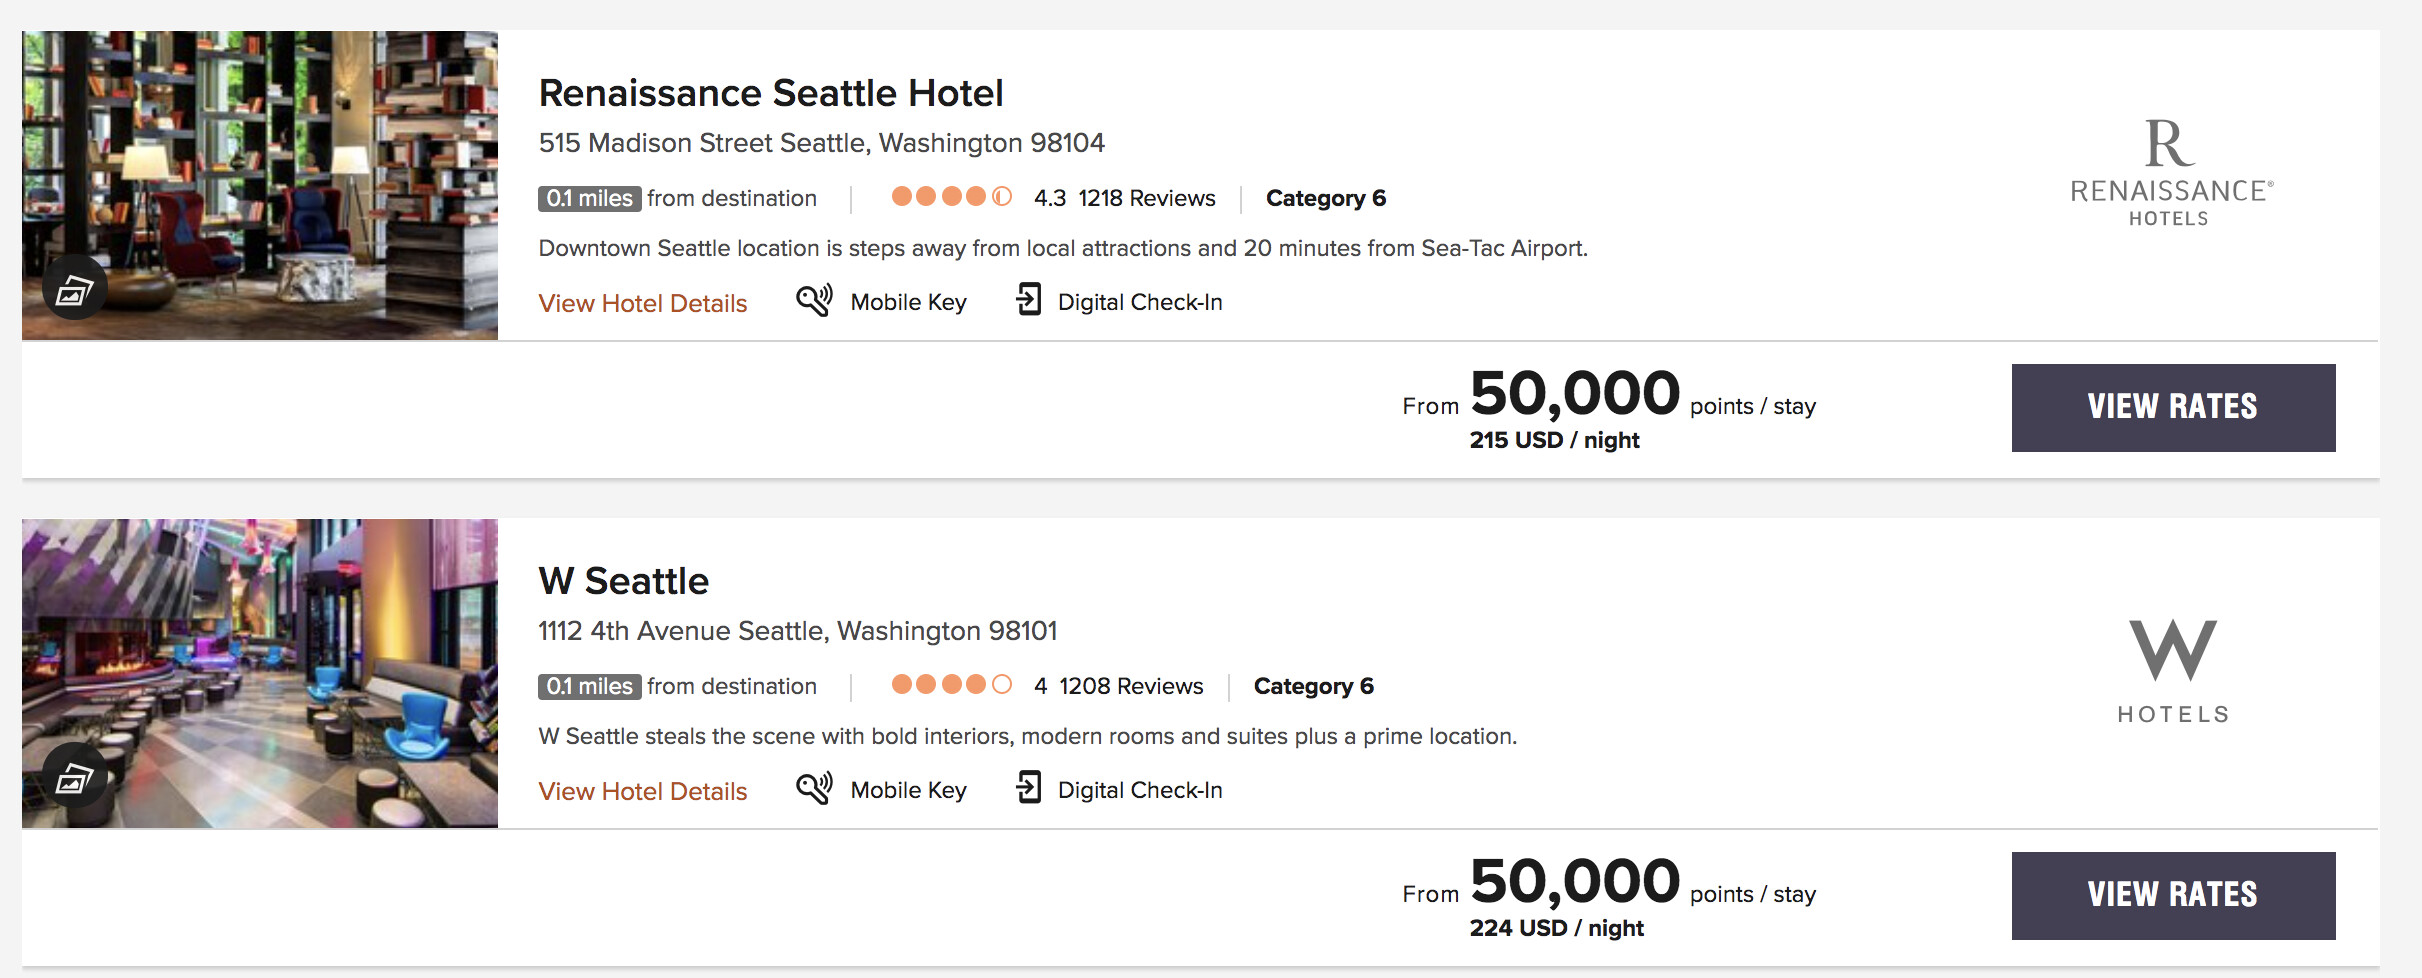This screenshot has height=978, width=2422.
Task: Open the Renaissance Seattle Hotel title
Action: pos(770,93)
